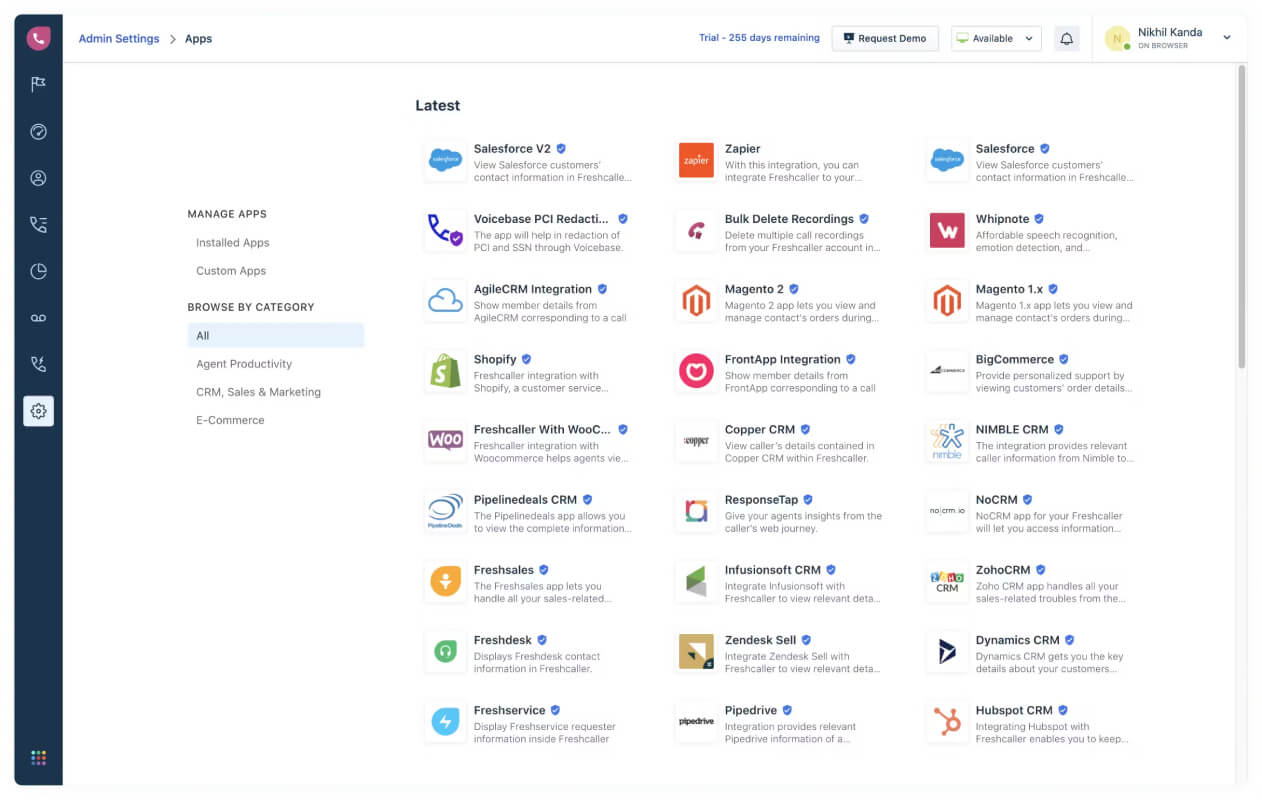Click the admin settings gear icon

(x=38, y=411)
